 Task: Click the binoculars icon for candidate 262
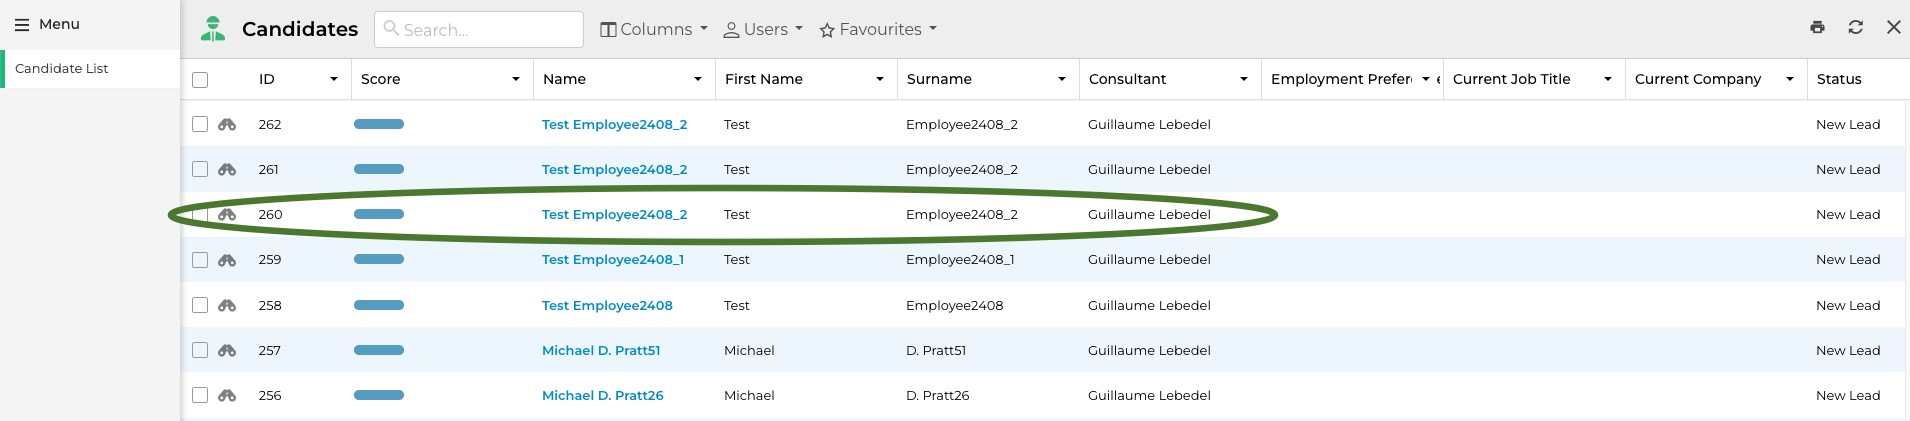[x=227, y=124]
